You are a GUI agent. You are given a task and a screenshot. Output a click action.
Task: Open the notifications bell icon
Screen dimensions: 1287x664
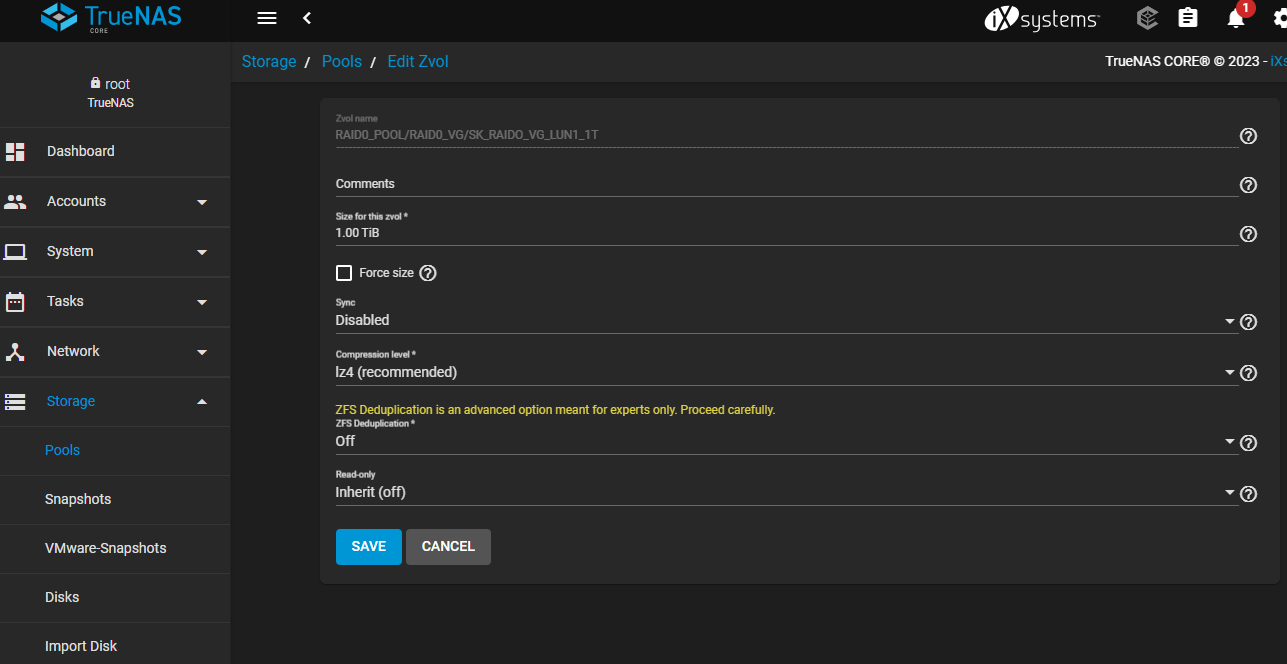[x=1236, y=18]
